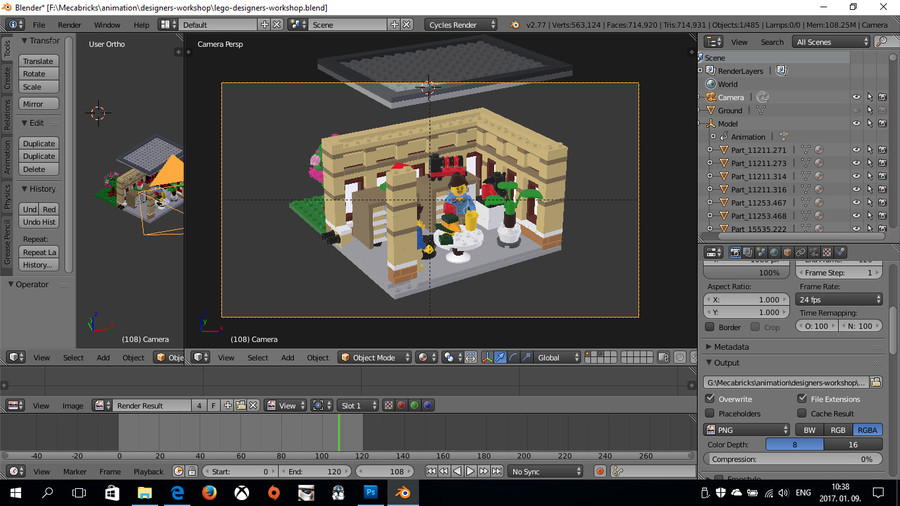Show color and alpha channels checker icon

pyautogui.click(x=389, y=406)
